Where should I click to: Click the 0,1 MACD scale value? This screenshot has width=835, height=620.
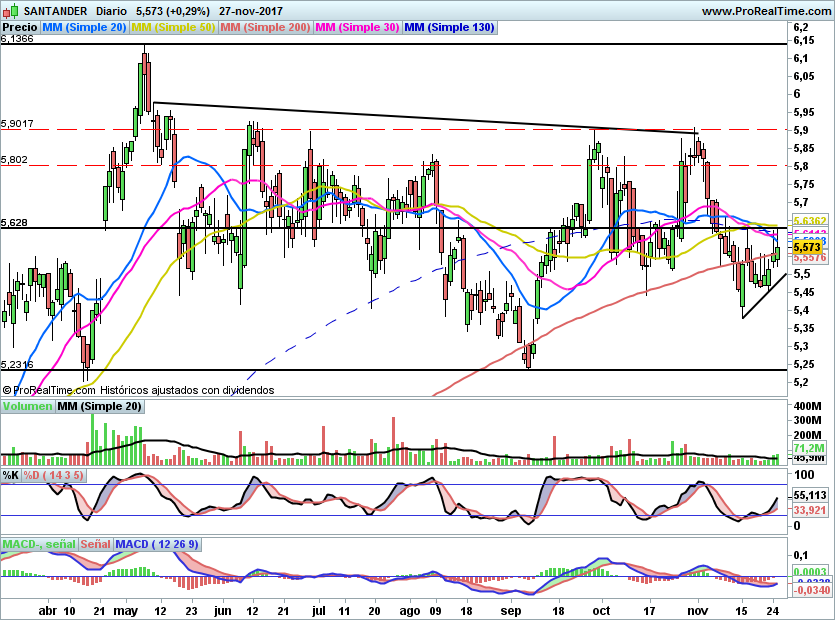(x=800, y=556)
